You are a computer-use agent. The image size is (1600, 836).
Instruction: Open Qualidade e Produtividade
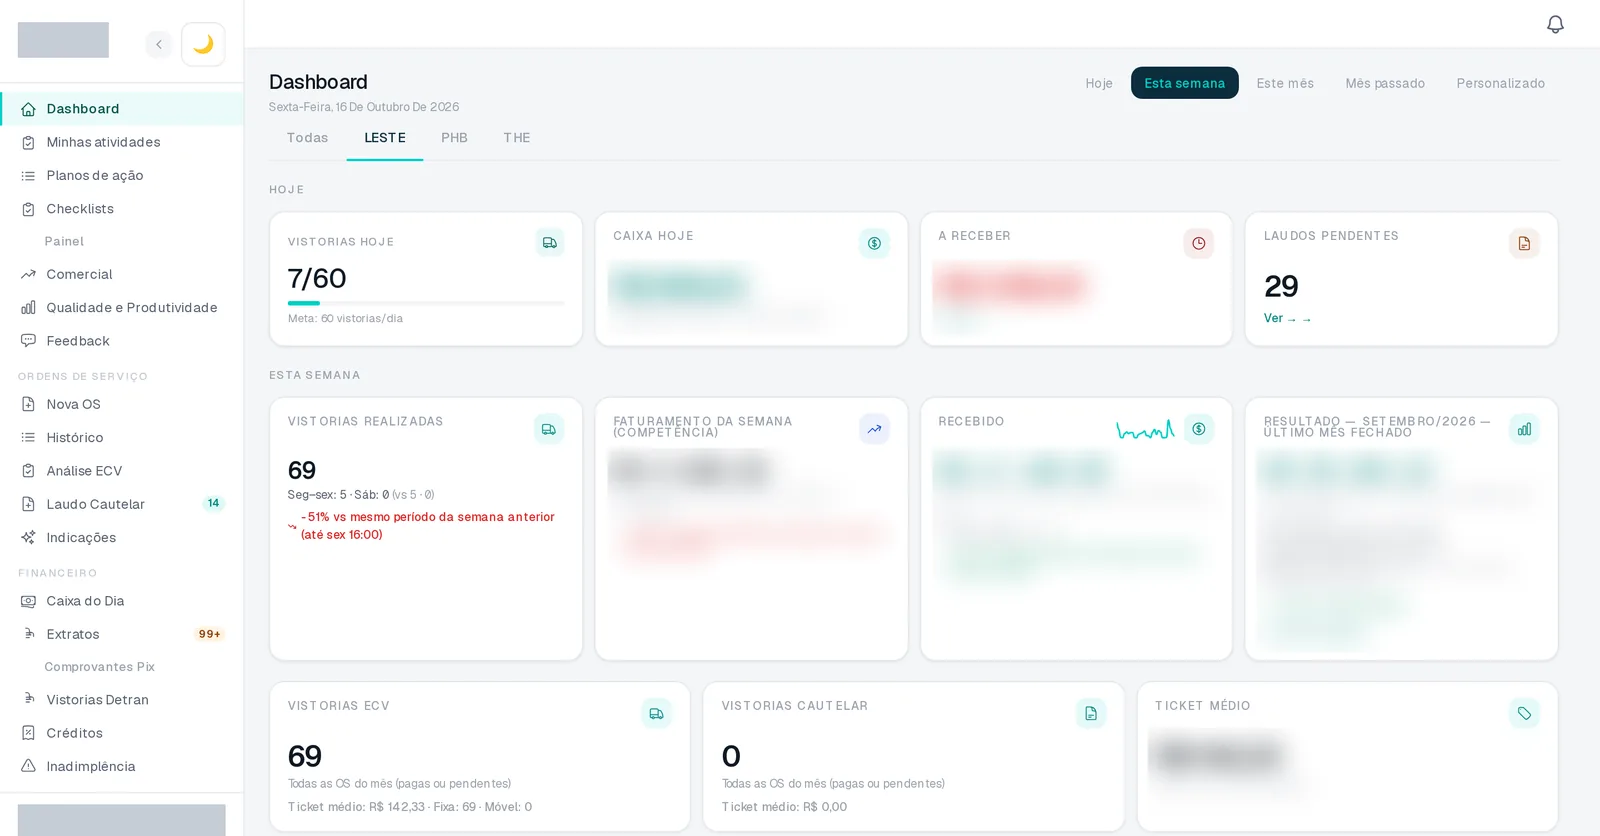click(121, 308)
